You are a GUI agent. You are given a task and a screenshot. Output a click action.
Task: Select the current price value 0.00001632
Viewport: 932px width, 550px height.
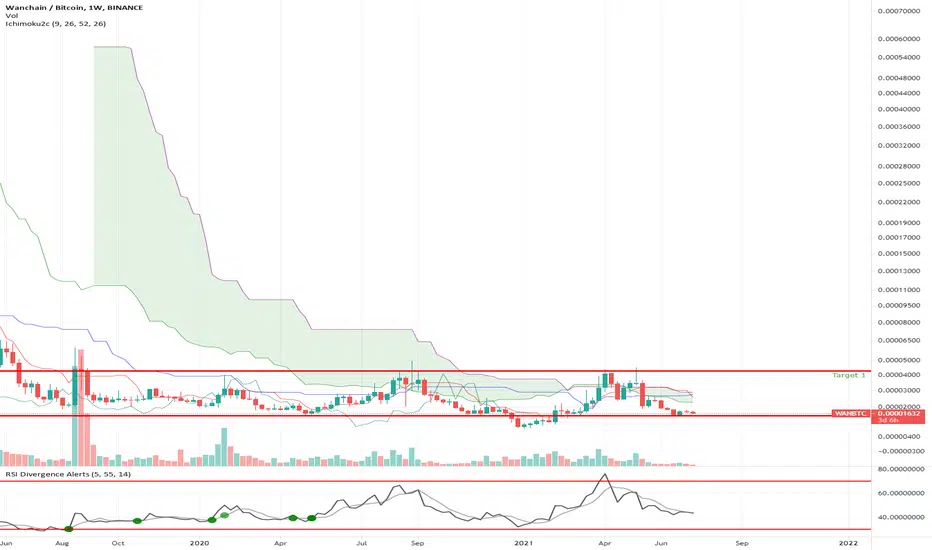(x=899, y=413)
